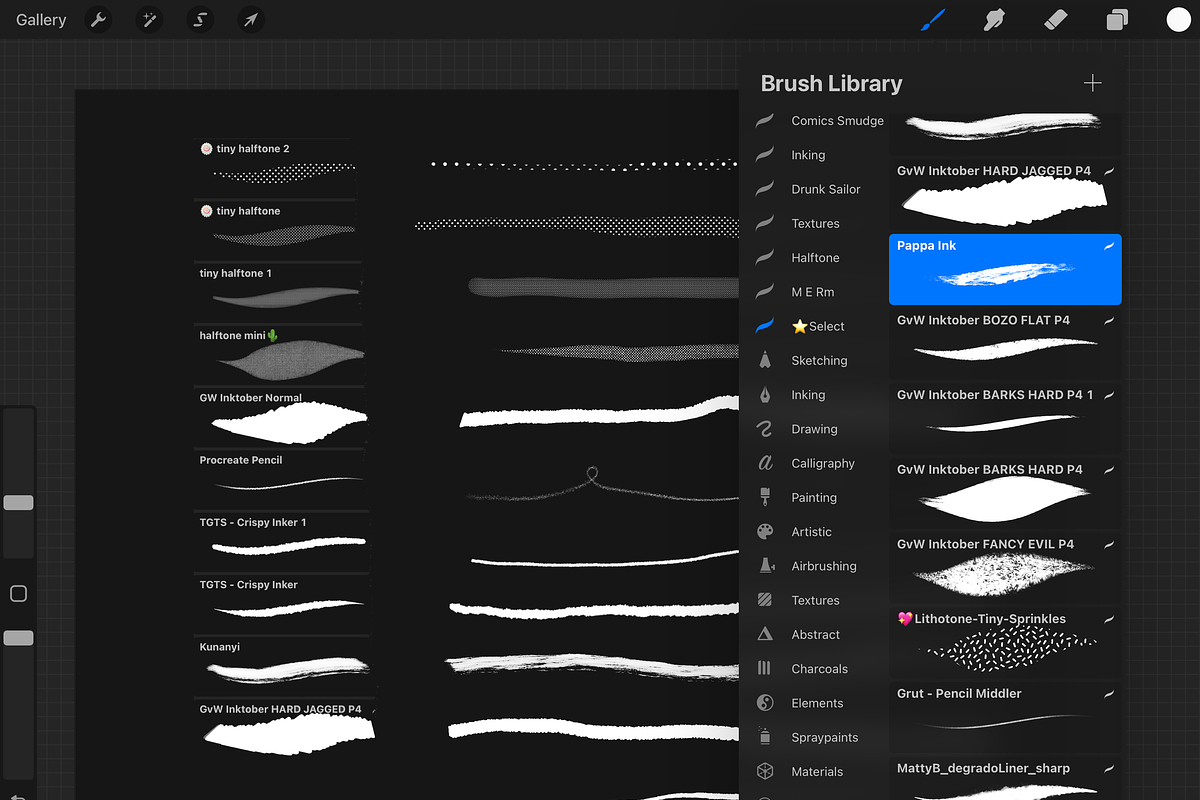
Task: Select the MattyB_degradoLiner_sharp brush
Action: [x=1005, y=779]
